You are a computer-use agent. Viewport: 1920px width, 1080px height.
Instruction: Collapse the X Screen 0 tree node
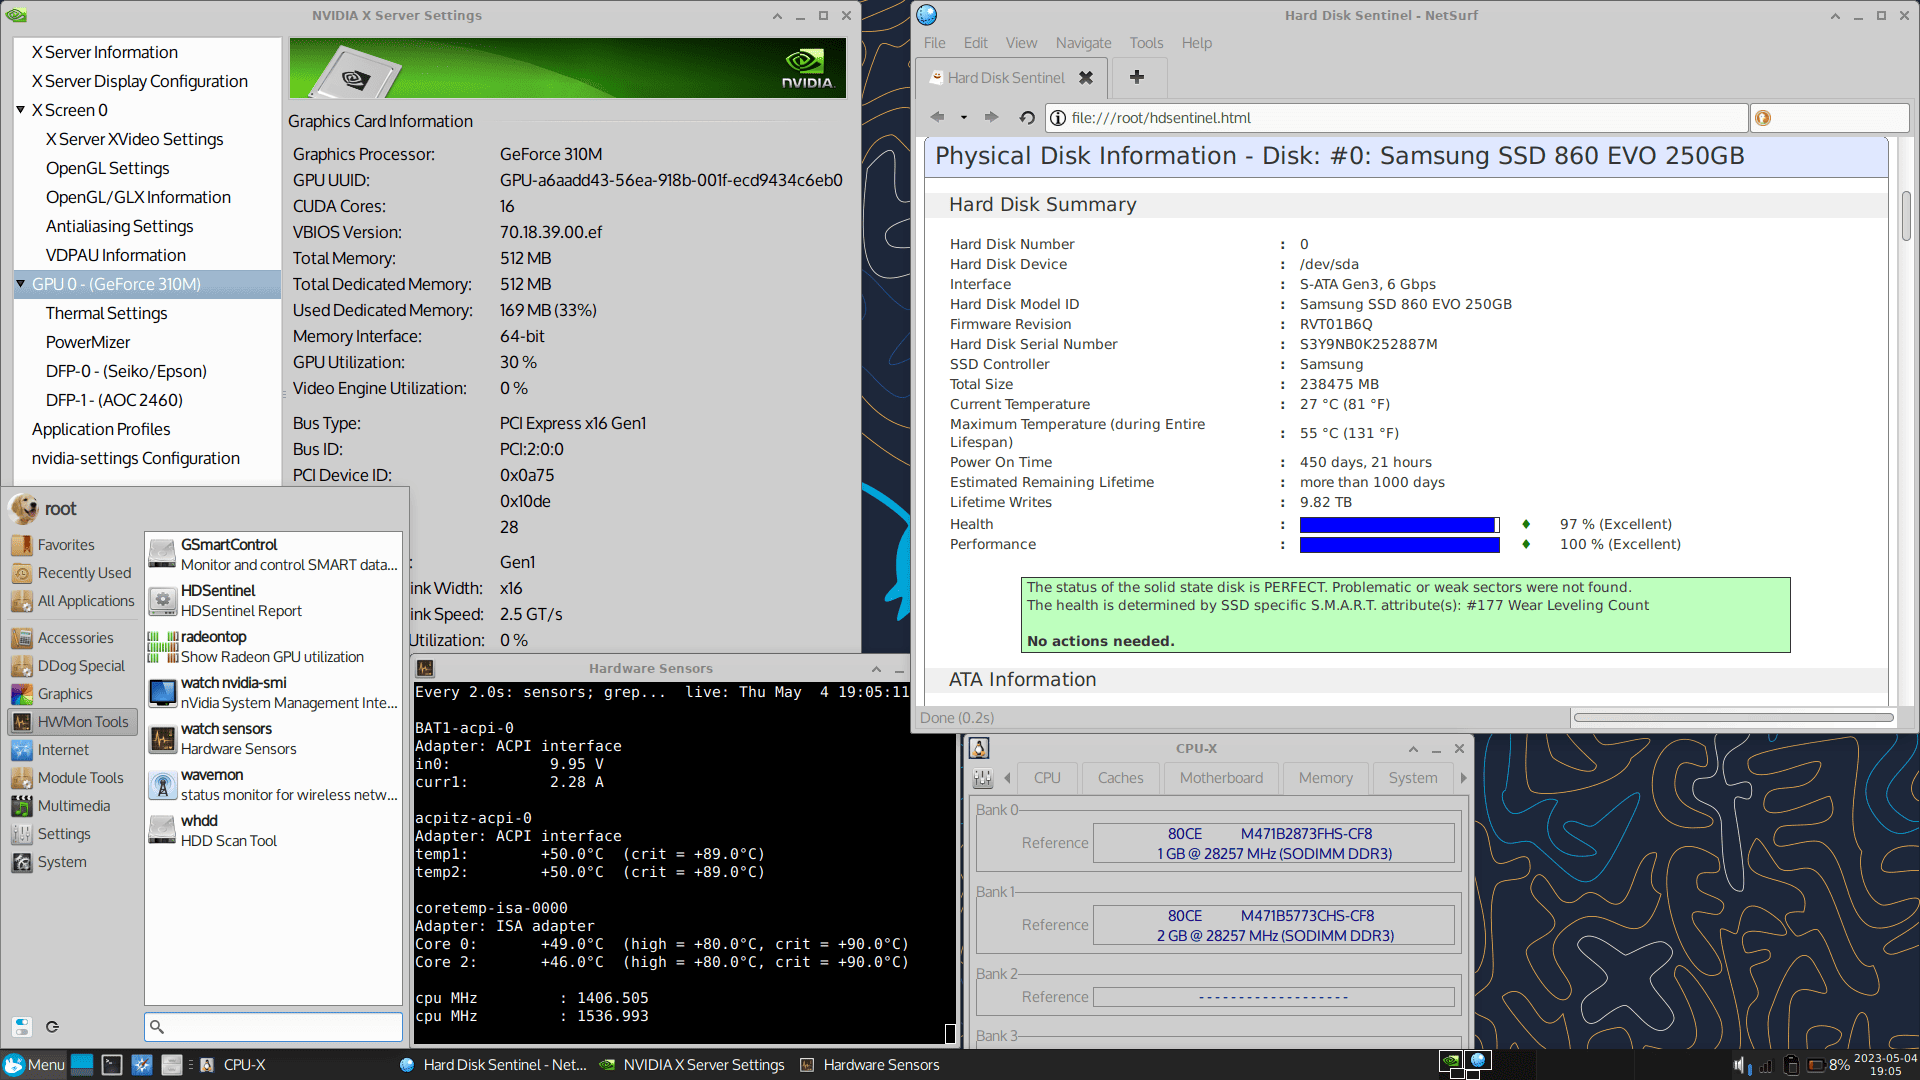click(21, 110)
